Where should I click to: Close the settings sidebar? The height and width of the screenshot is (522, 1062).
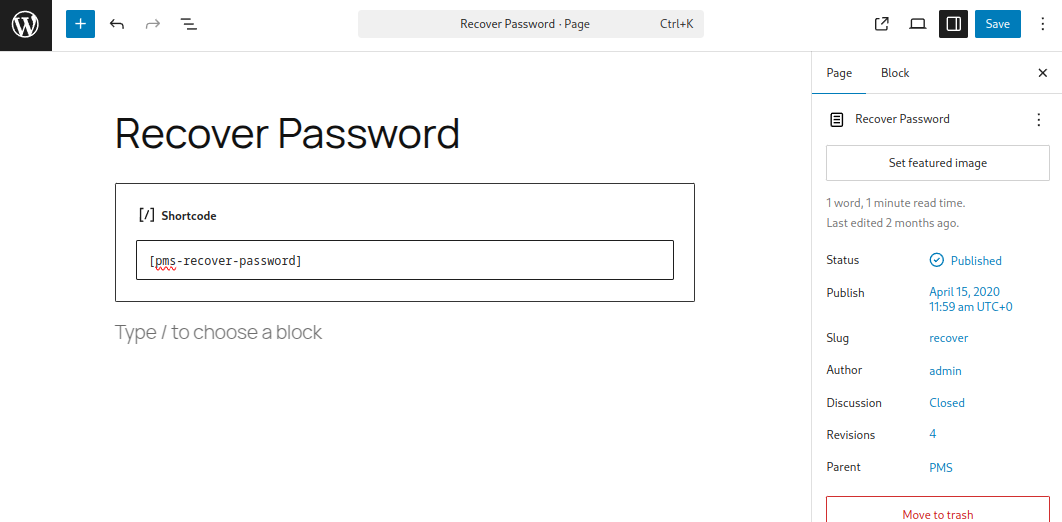click(x=1042, y=73)
